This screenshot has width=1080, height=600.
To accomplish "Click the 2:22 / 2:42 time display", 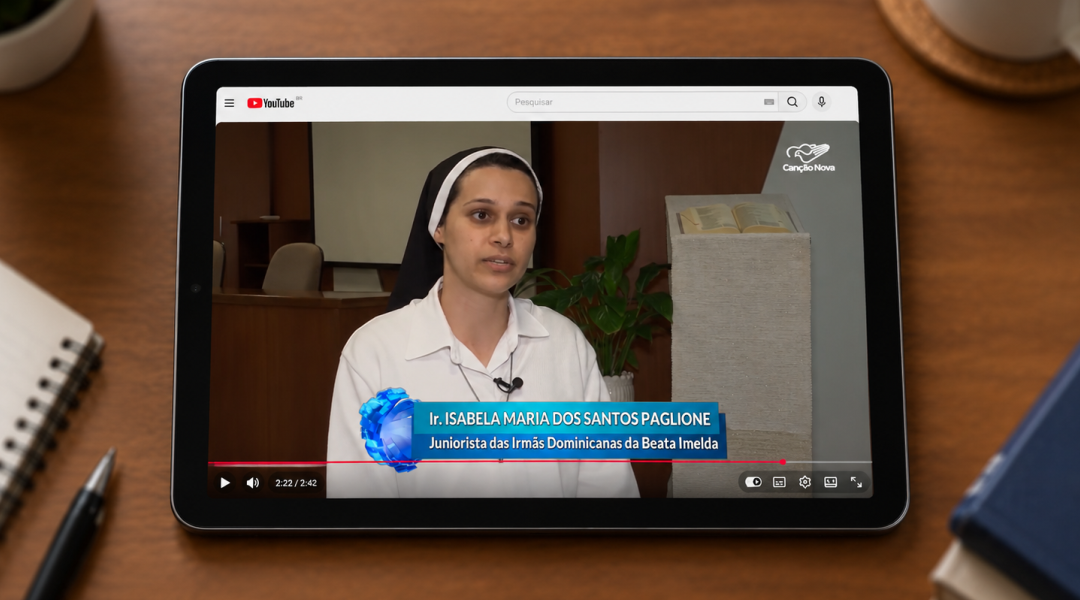I will point(296,483).
